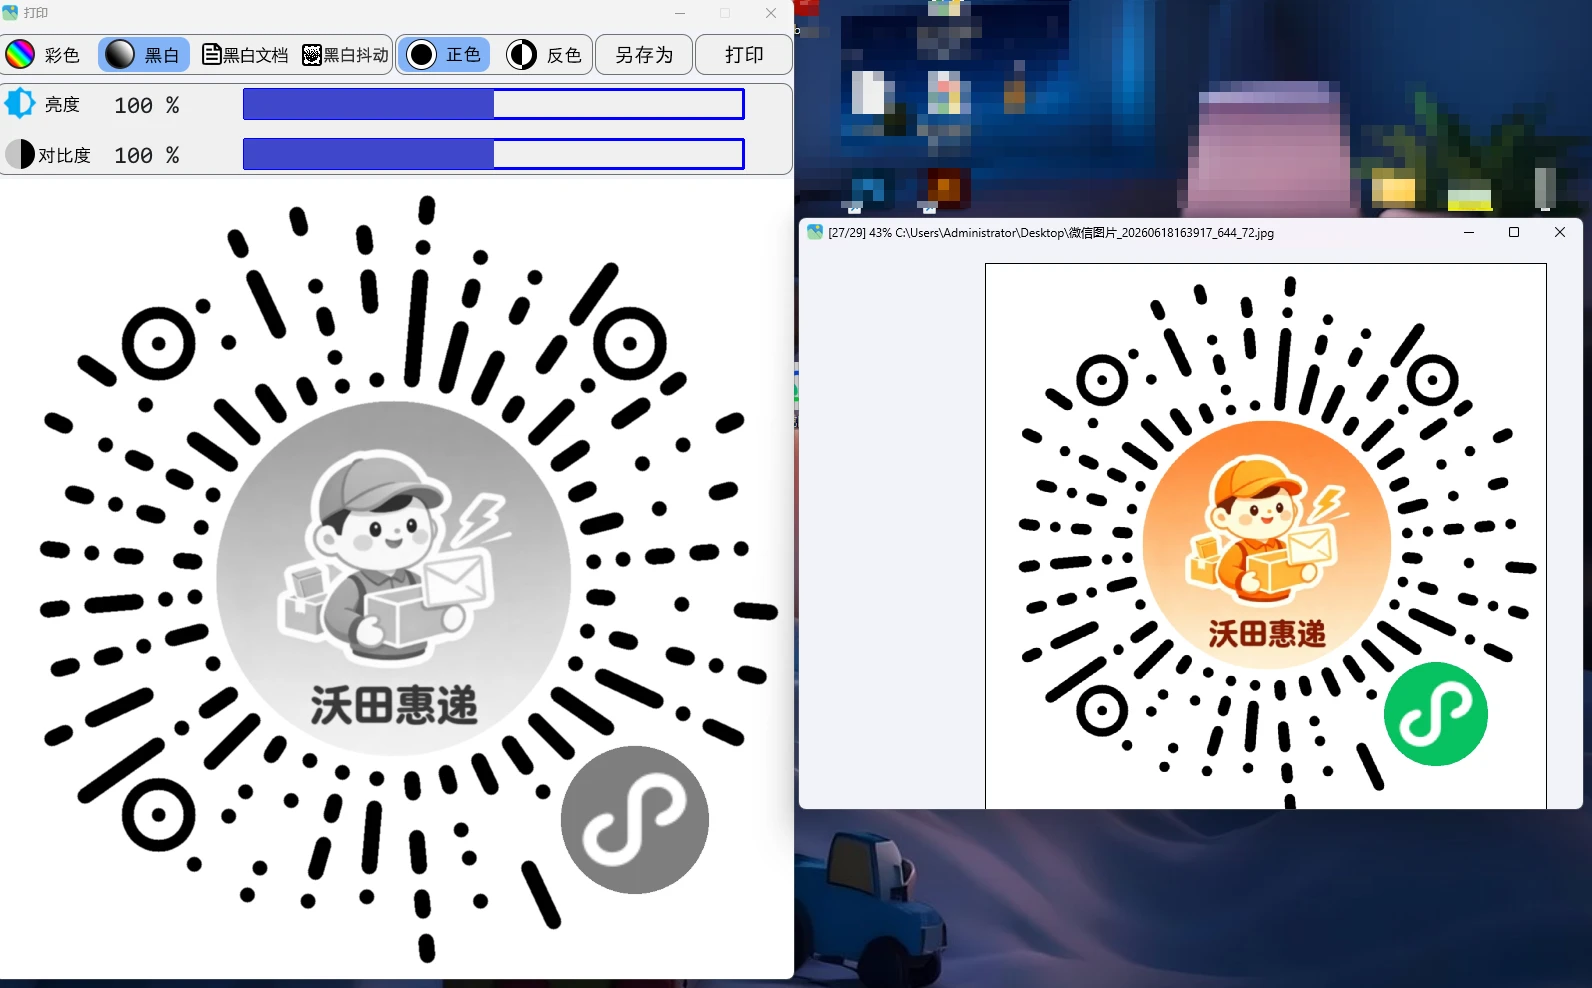
Task: Click the image viewer title bar icon
Action: pyautogui.click(x=815, y=232)
